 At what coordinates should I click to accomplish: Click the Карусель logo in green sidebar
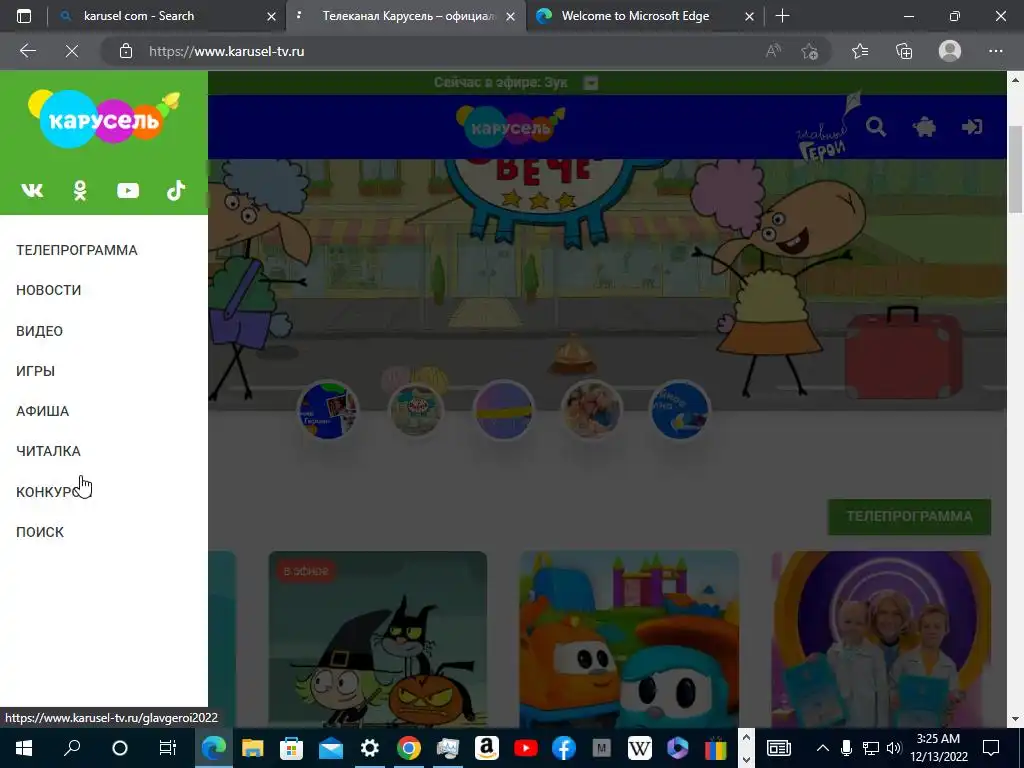(x=104, y=119)
